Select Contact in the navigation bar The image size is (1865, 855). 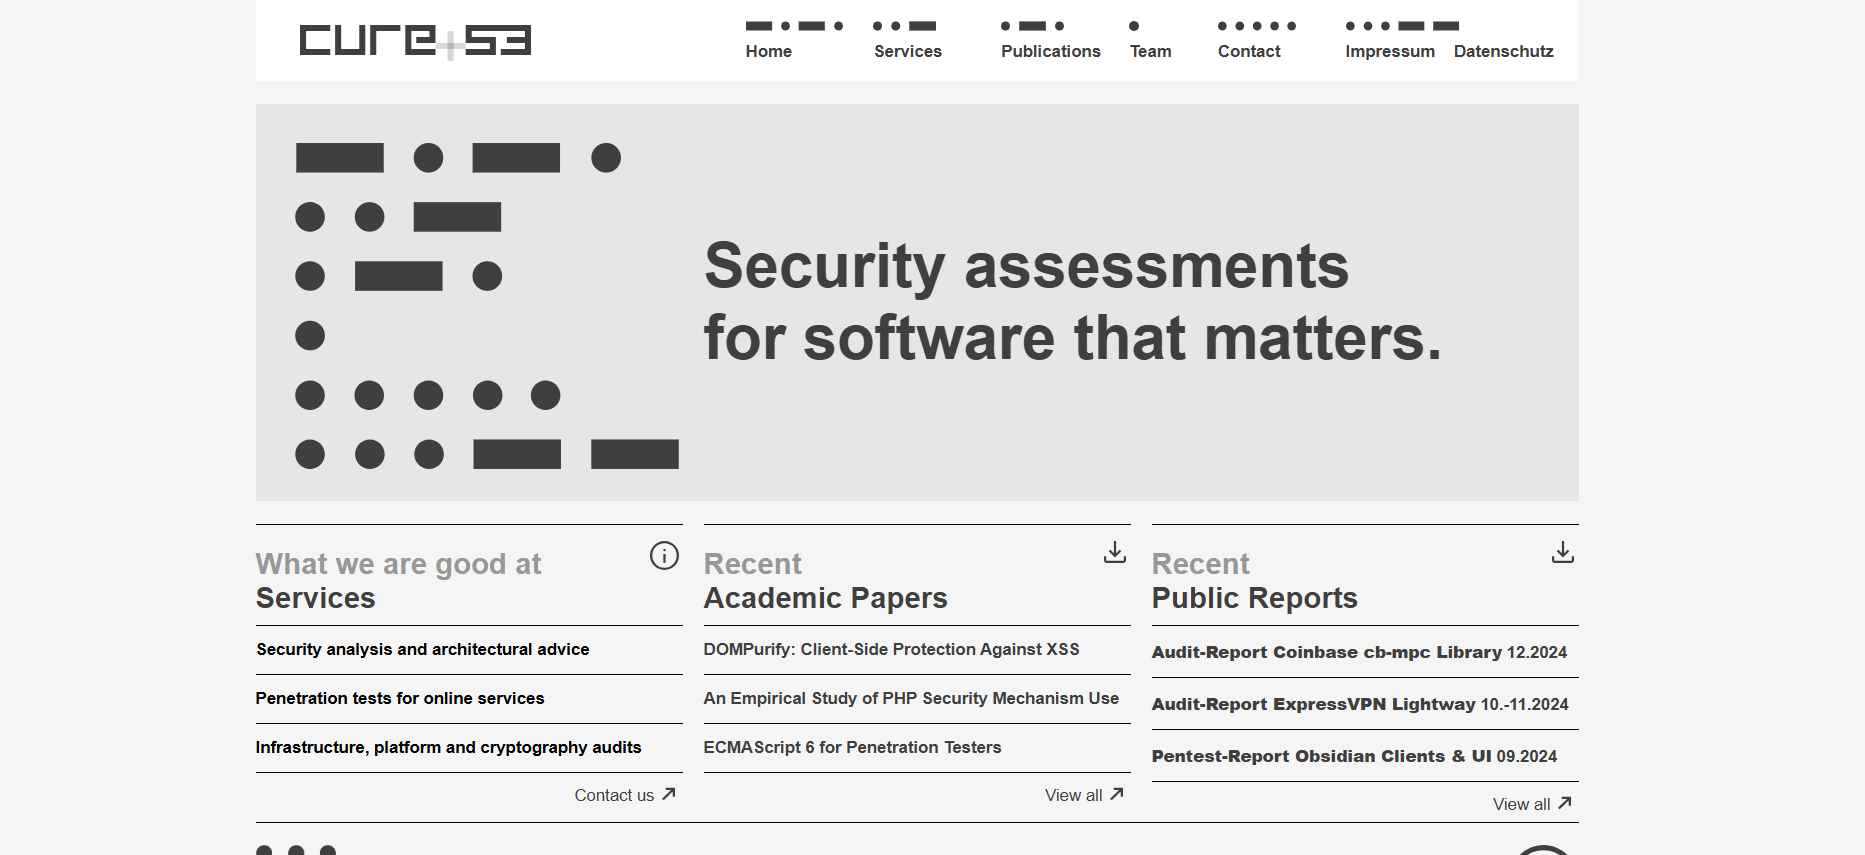(1249, 51)
